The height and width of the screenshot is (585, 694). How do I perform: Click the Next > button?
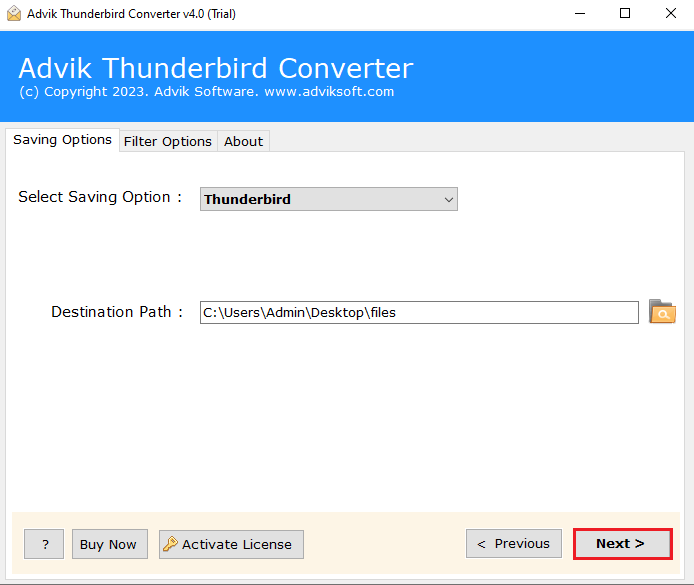tap(623, 544)
